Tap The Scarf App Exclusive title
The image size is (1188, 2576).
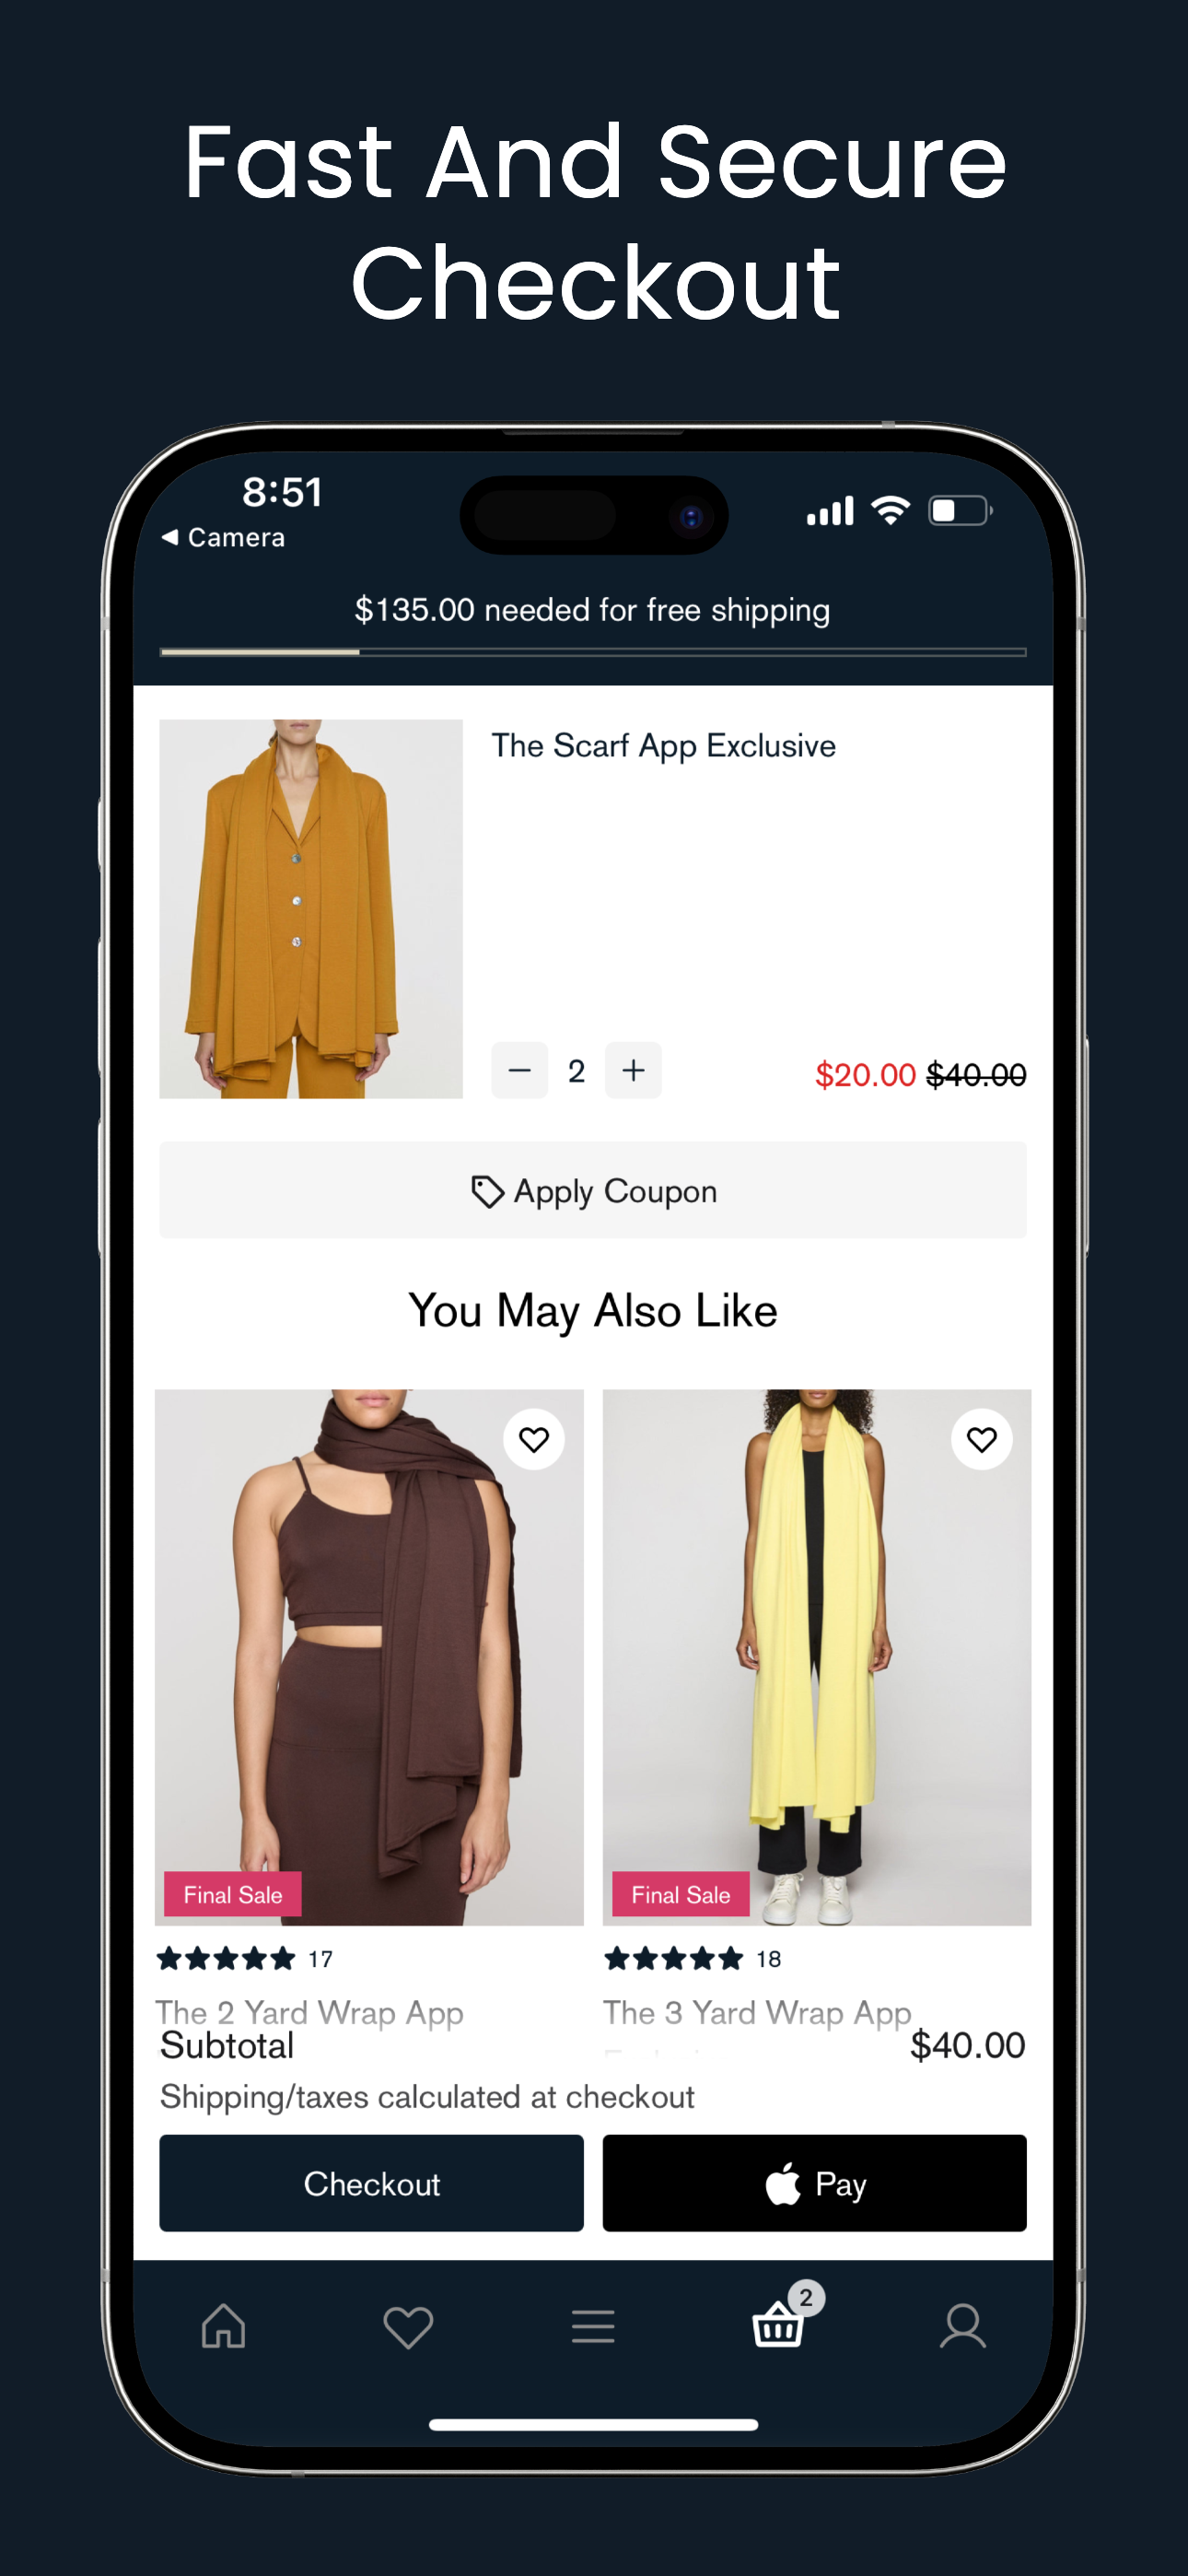[x=663, y=746]
